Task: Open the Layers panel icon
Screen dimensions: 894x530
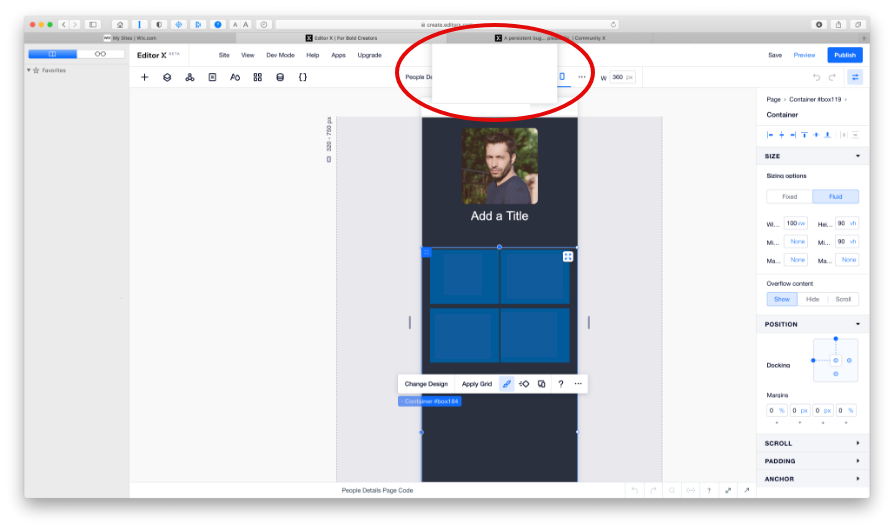Action: (167, 77)
